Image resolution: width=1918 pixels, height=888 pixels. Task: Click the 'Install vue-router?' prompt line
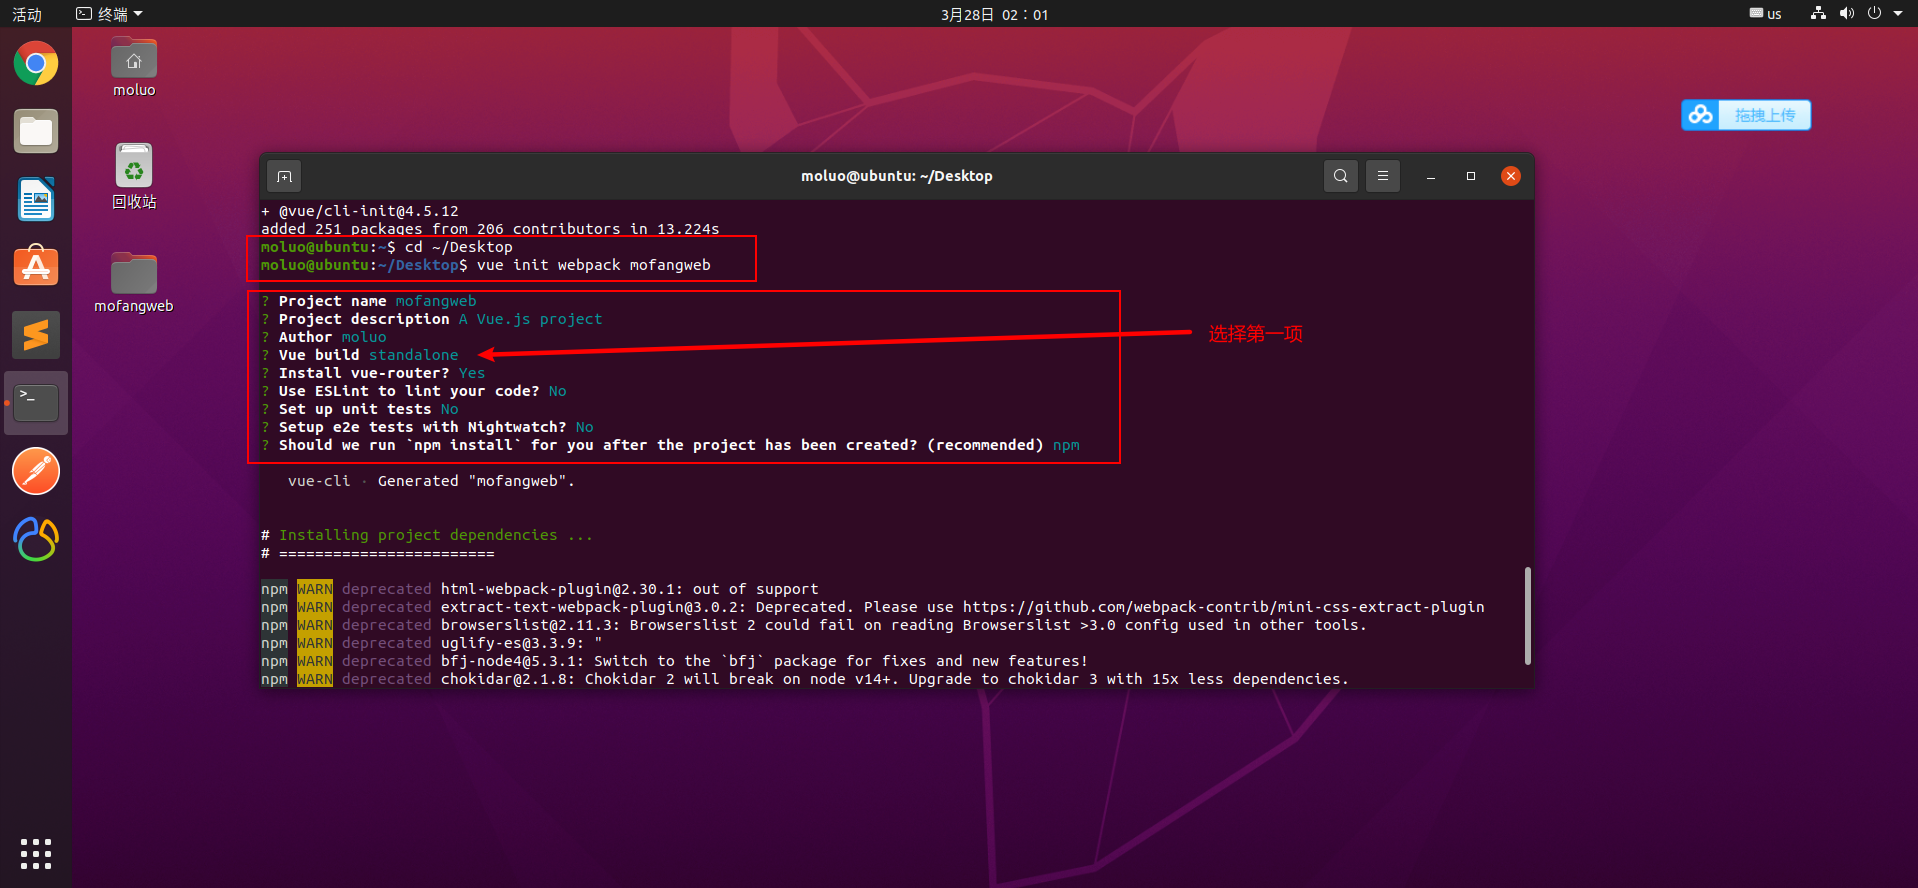(373, 373)
